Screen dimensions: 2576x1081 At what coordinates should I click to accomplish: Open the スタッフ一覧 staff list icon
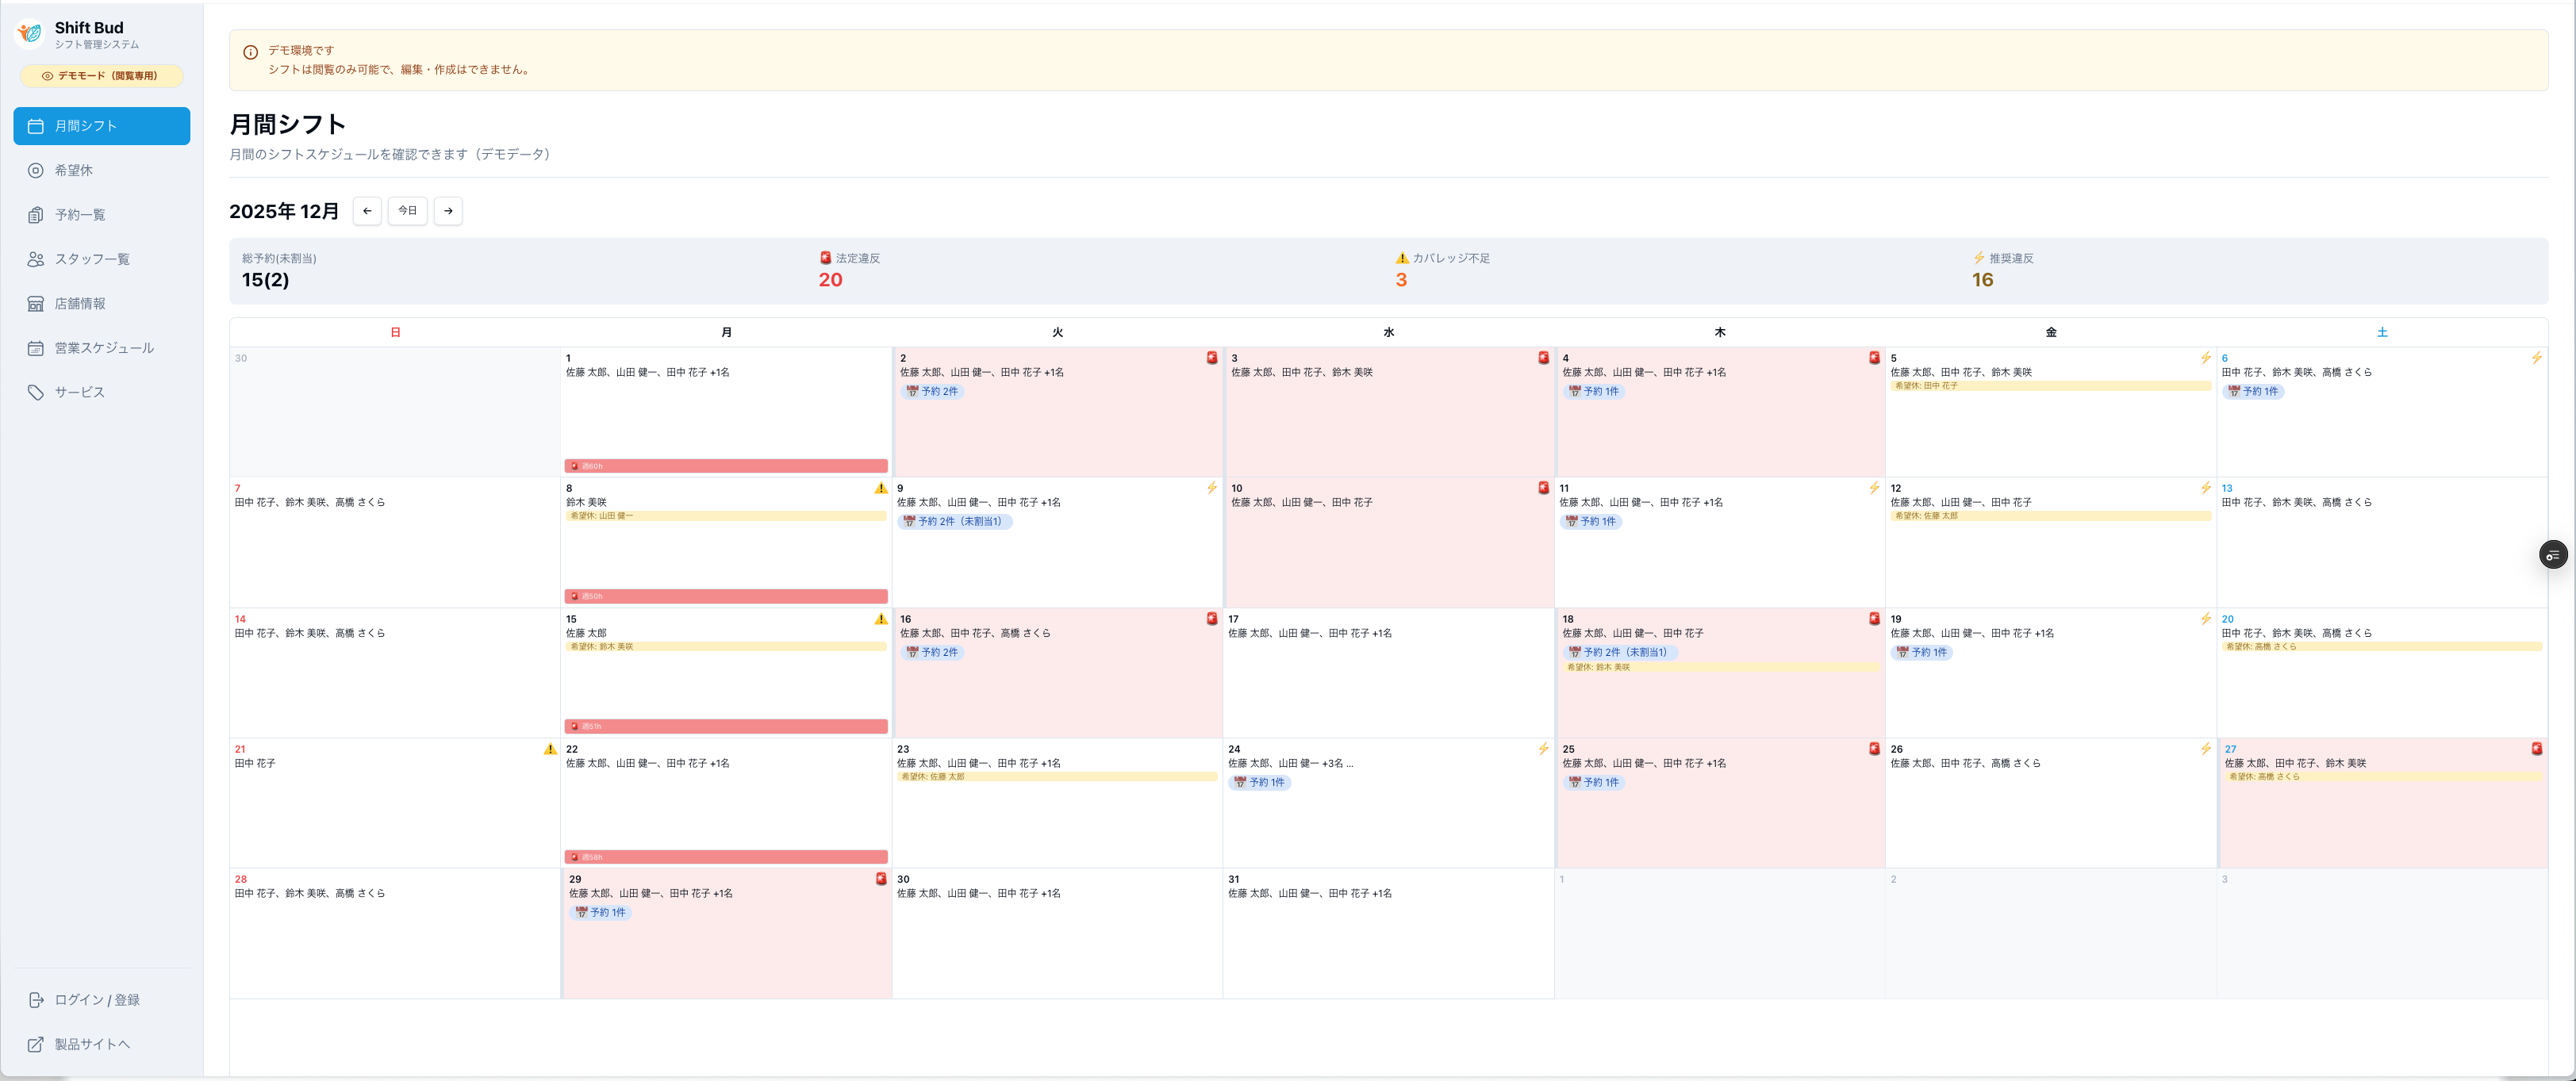coord(35,259)
